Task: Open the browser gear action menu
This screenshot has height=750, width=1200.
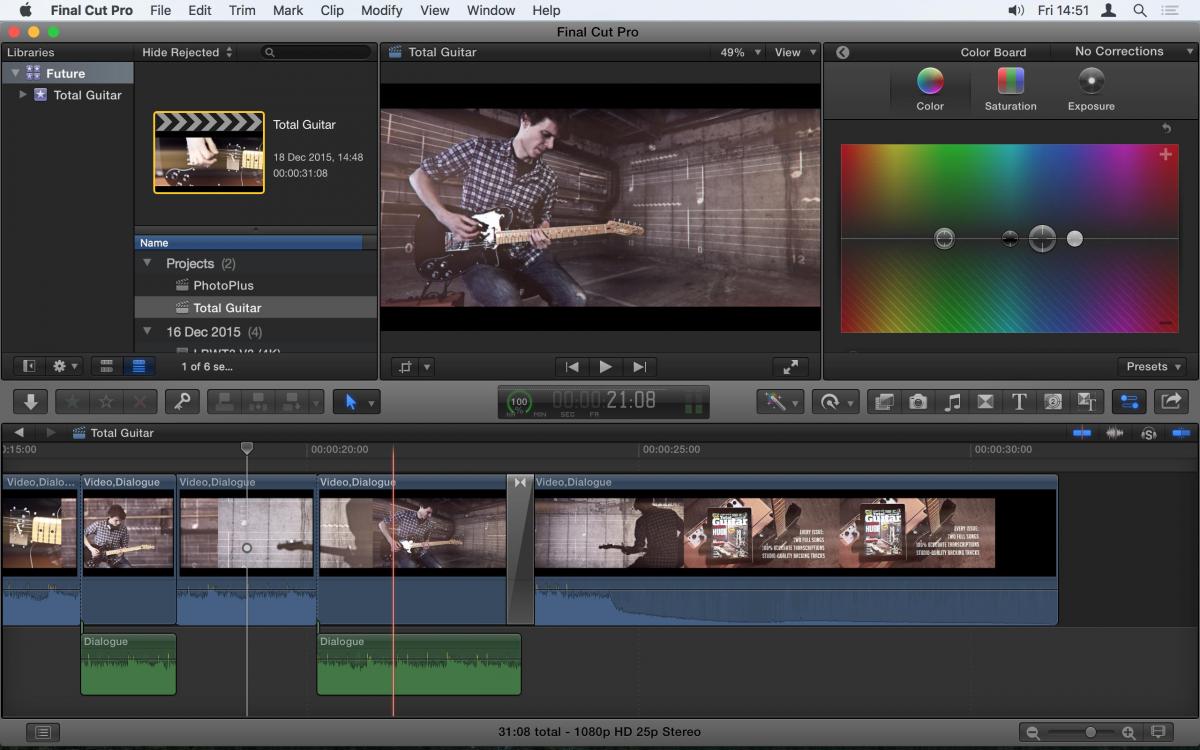Action: (x=65, y=367)
